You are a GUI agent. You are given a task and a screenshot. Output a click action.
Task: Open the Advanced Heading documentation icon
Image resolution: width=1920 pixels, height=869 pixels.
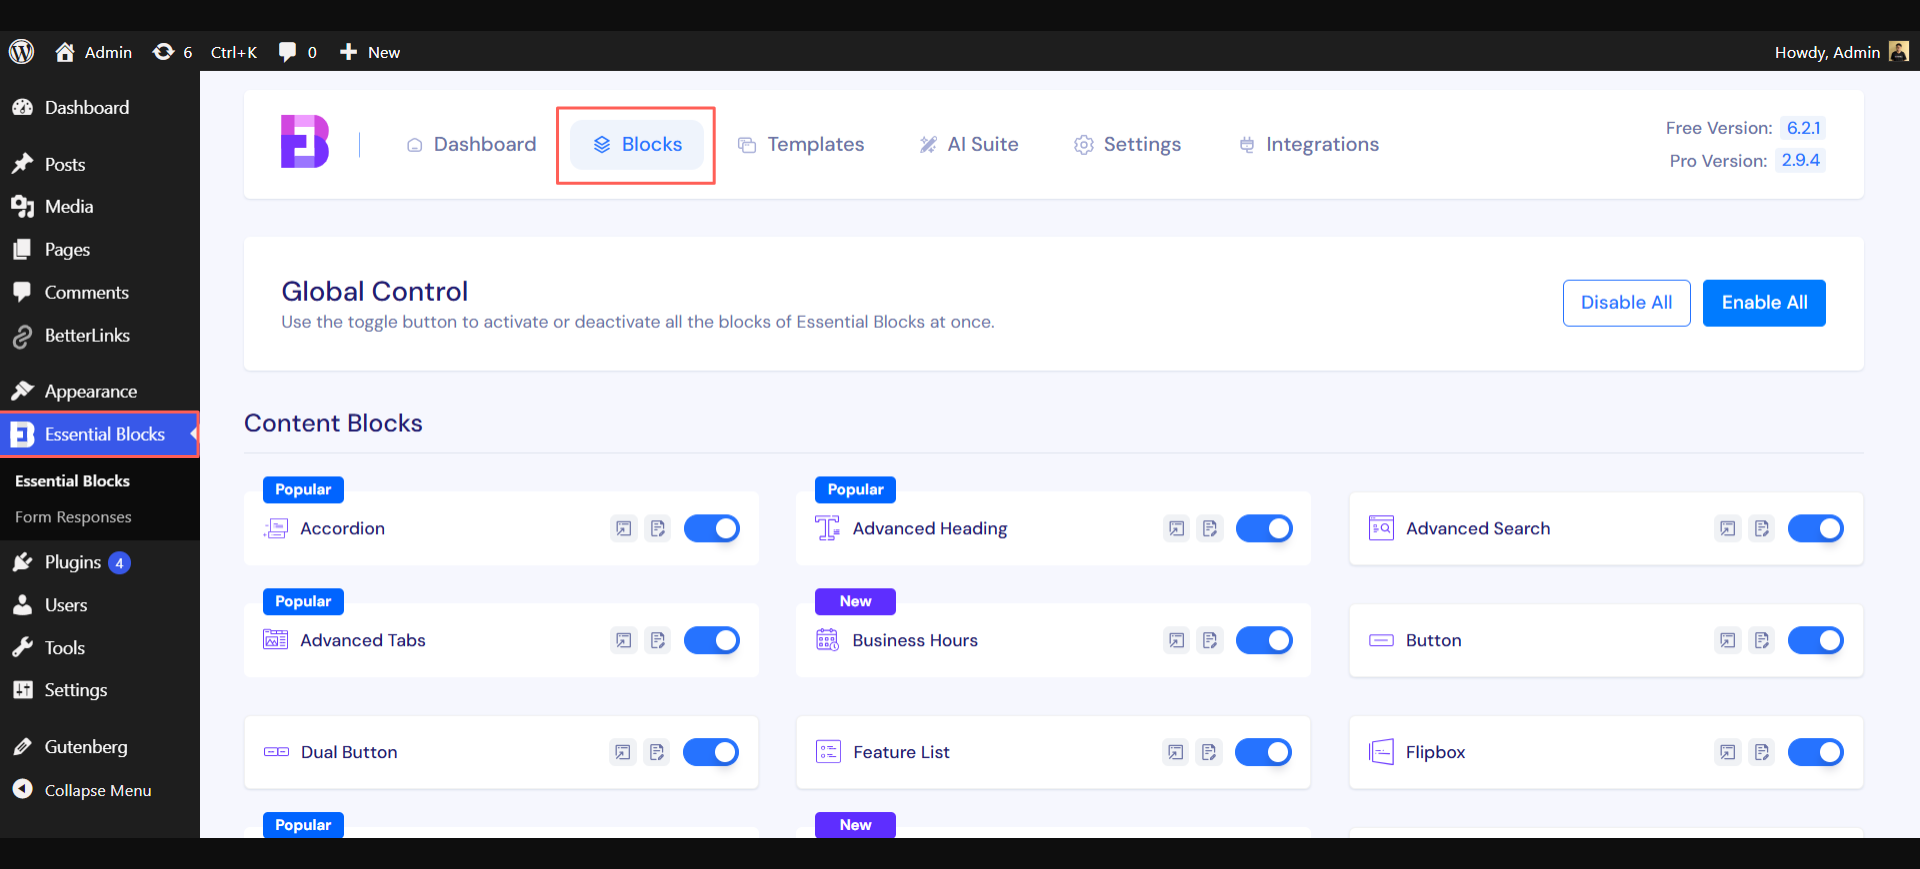coord(1210,528)
